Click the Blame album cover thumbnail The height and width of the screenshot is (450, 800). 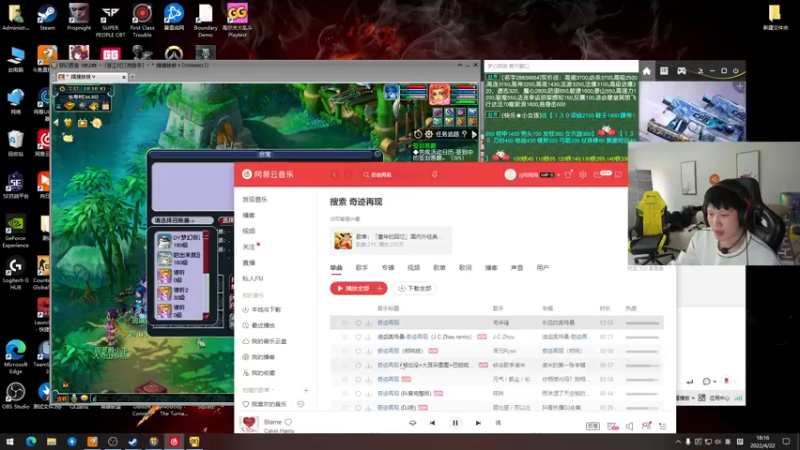coord(249,423)
